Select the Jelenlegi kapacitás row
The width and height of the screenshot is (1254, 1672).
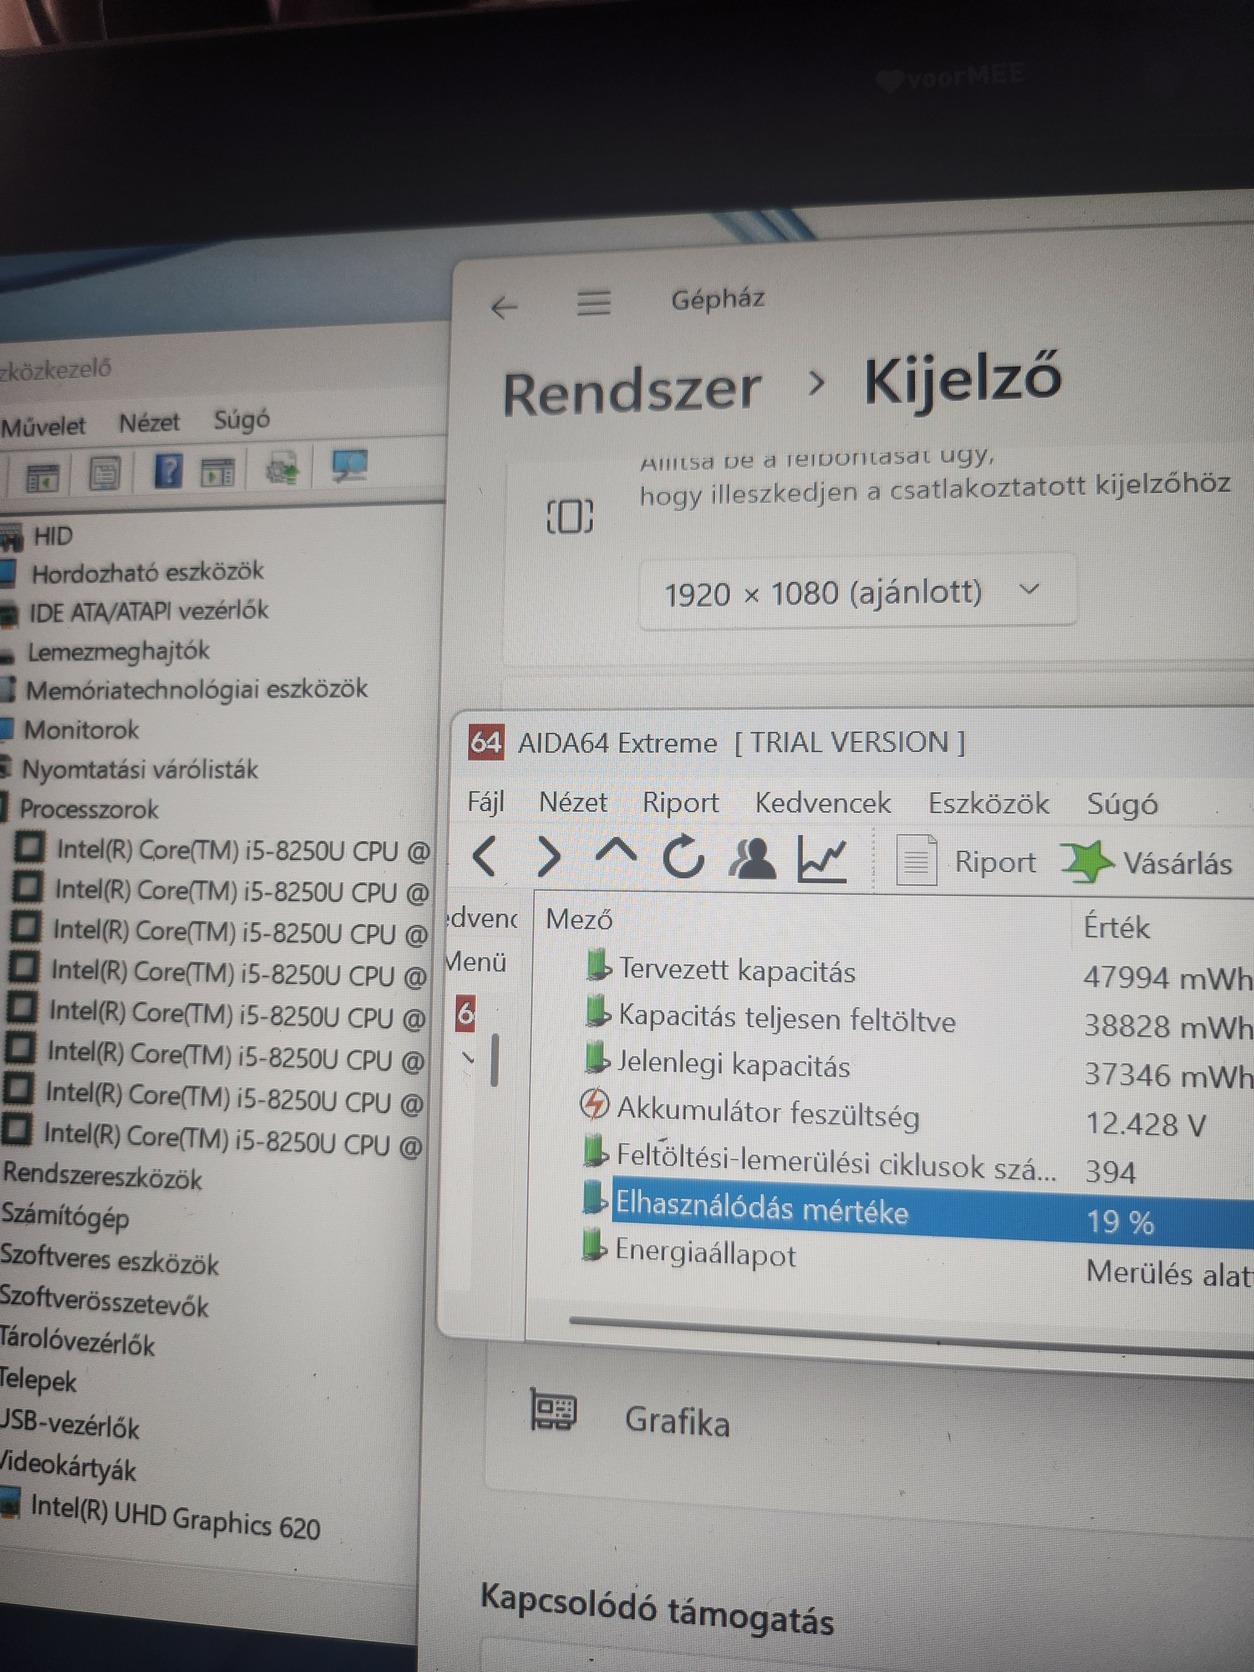point(733,1065)
